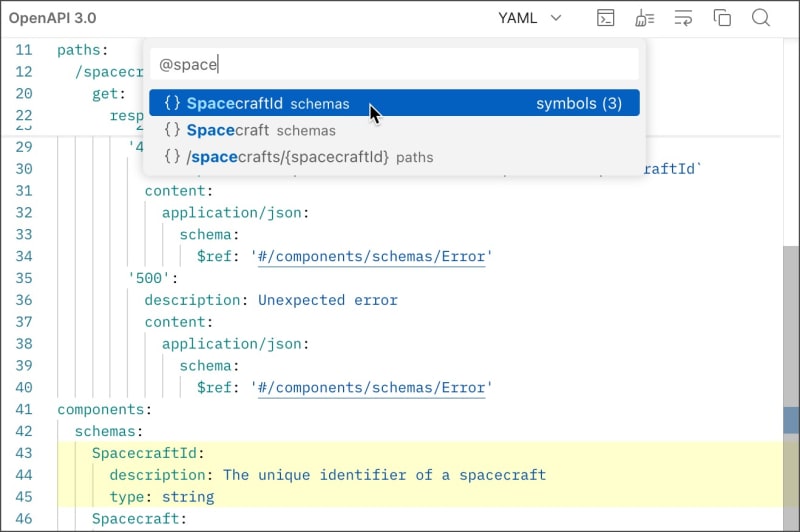Click the 'content:' key on line 37
800x532 pixels.
[x=179, y=322]
